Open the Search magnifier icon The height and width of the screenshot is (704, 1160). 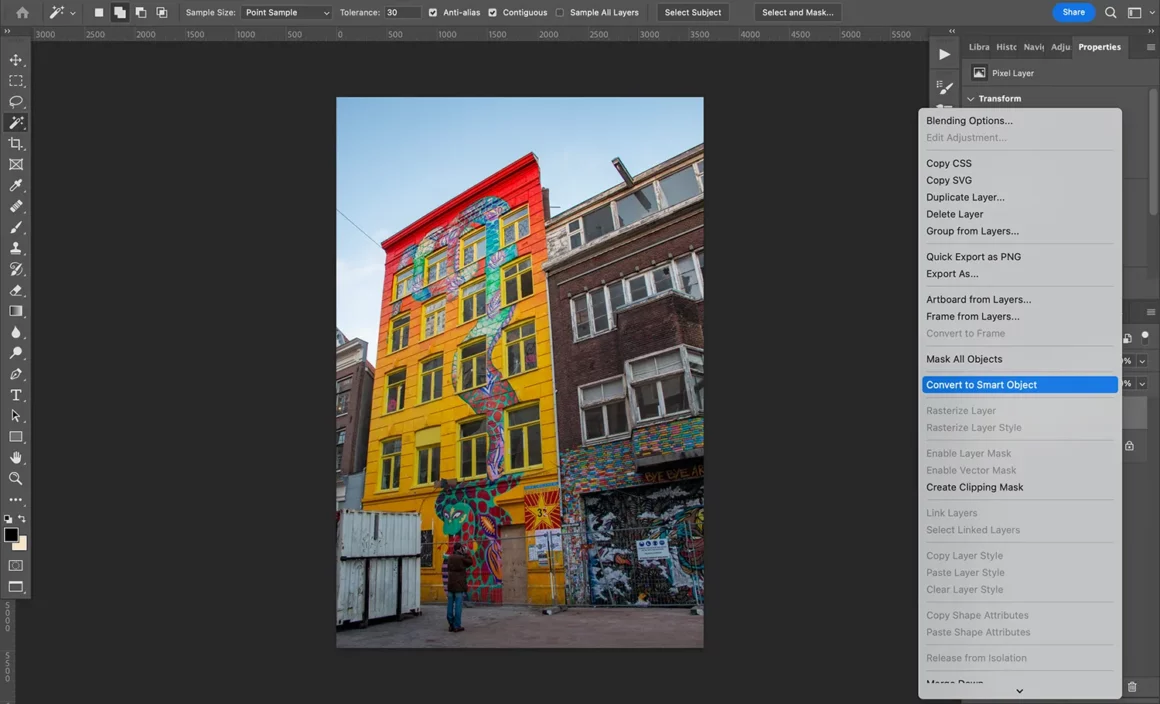pyautogui.click(x=1110, y=13)
